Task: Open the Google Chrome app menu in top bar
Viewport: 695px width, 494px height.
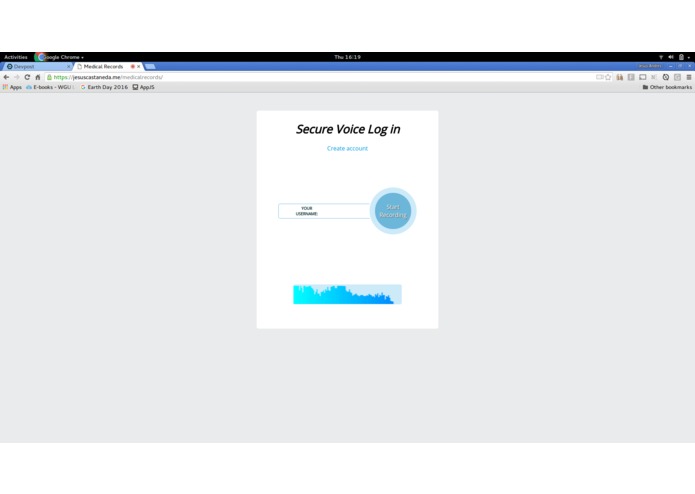Action: pyautogui.click(x=61, y=57)
